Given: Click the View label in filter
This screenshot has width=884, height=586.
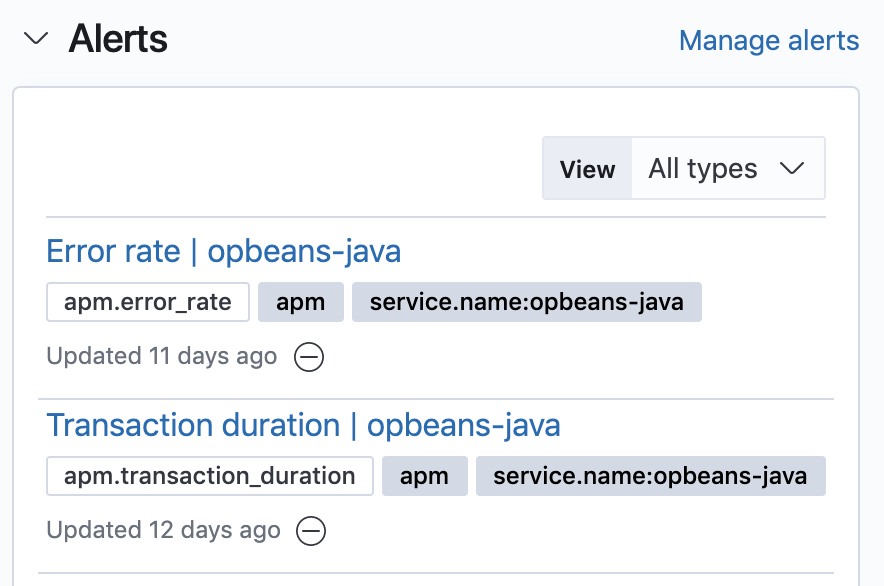Looking at the screenshot, I should [x=587, y=169].
